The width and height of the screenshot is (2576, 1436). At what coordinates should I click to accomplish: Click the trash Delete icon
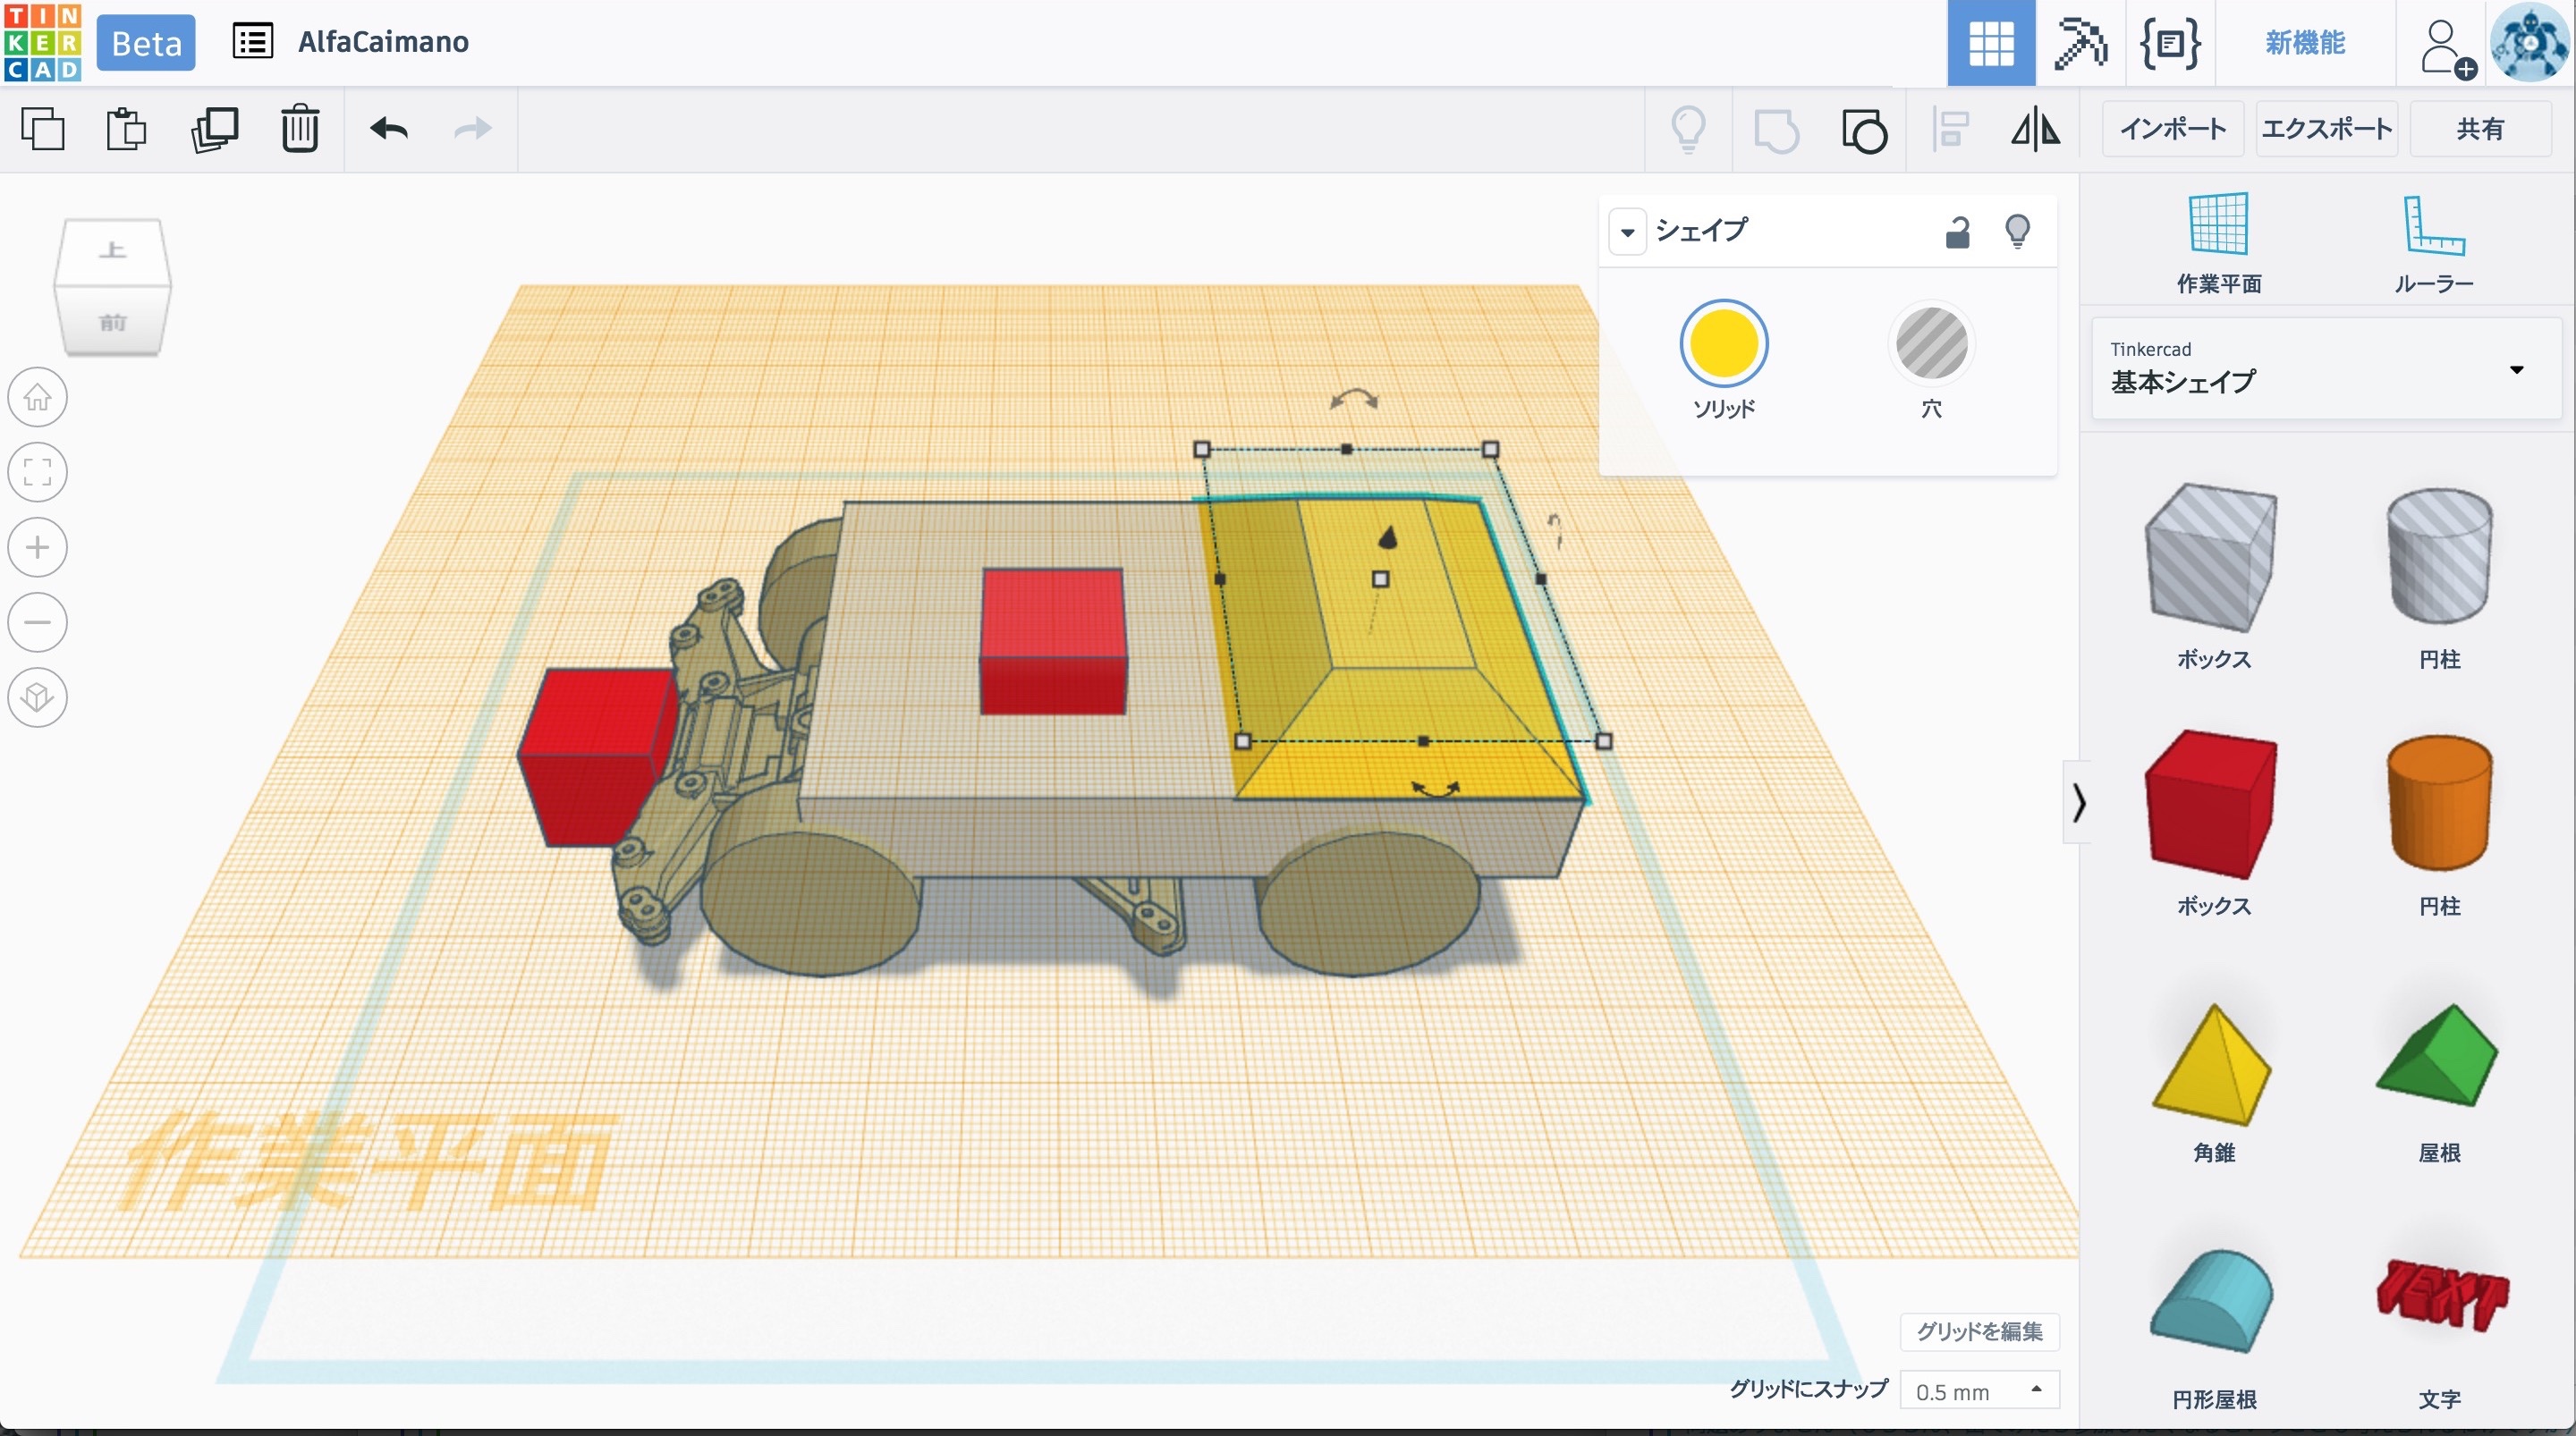point(299,129)
